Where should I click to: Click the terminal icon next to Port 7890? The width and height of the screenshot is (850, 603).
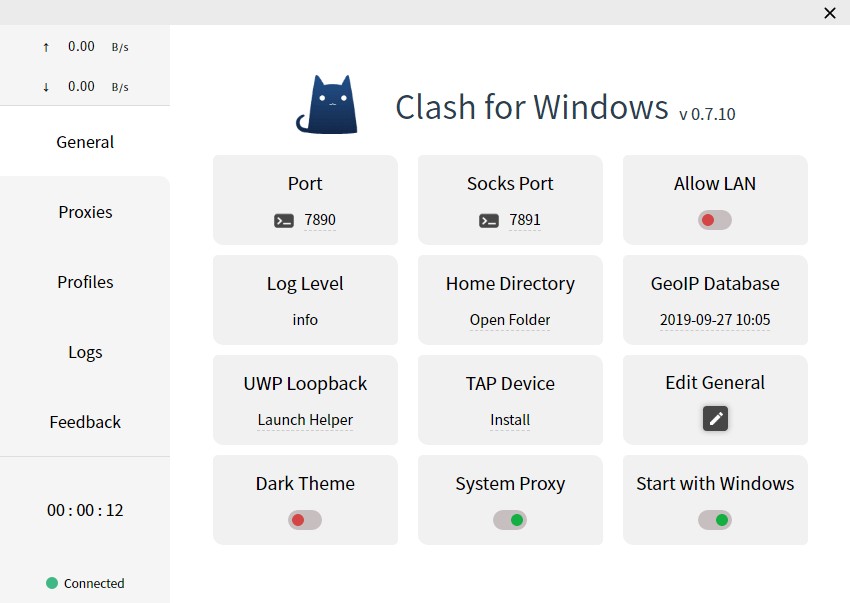(x=284, y=220)
